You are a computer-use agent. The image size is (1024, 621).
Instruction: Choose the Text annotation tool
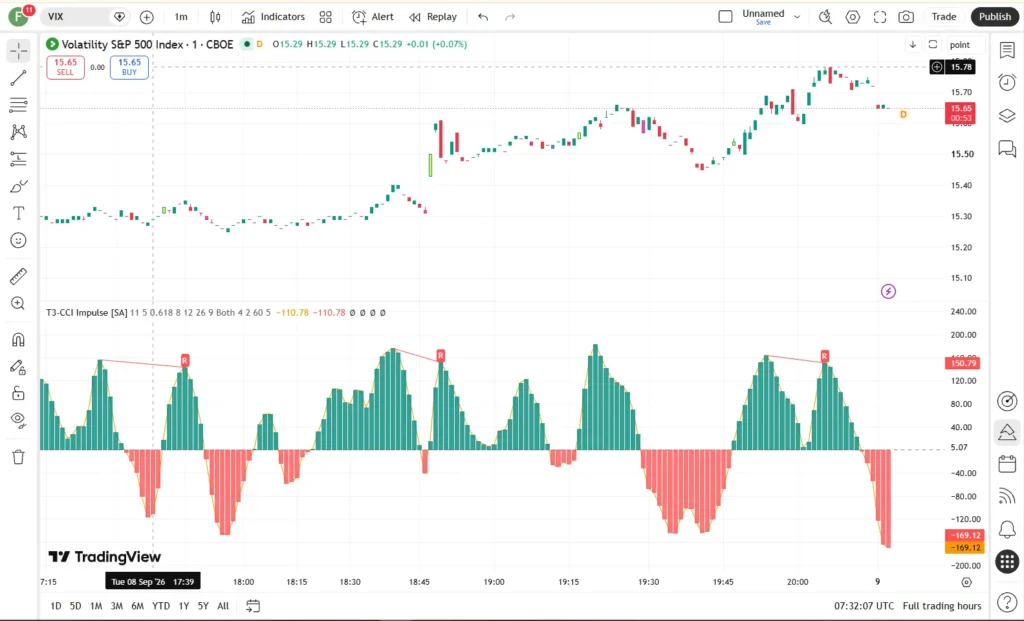[18, 213]
